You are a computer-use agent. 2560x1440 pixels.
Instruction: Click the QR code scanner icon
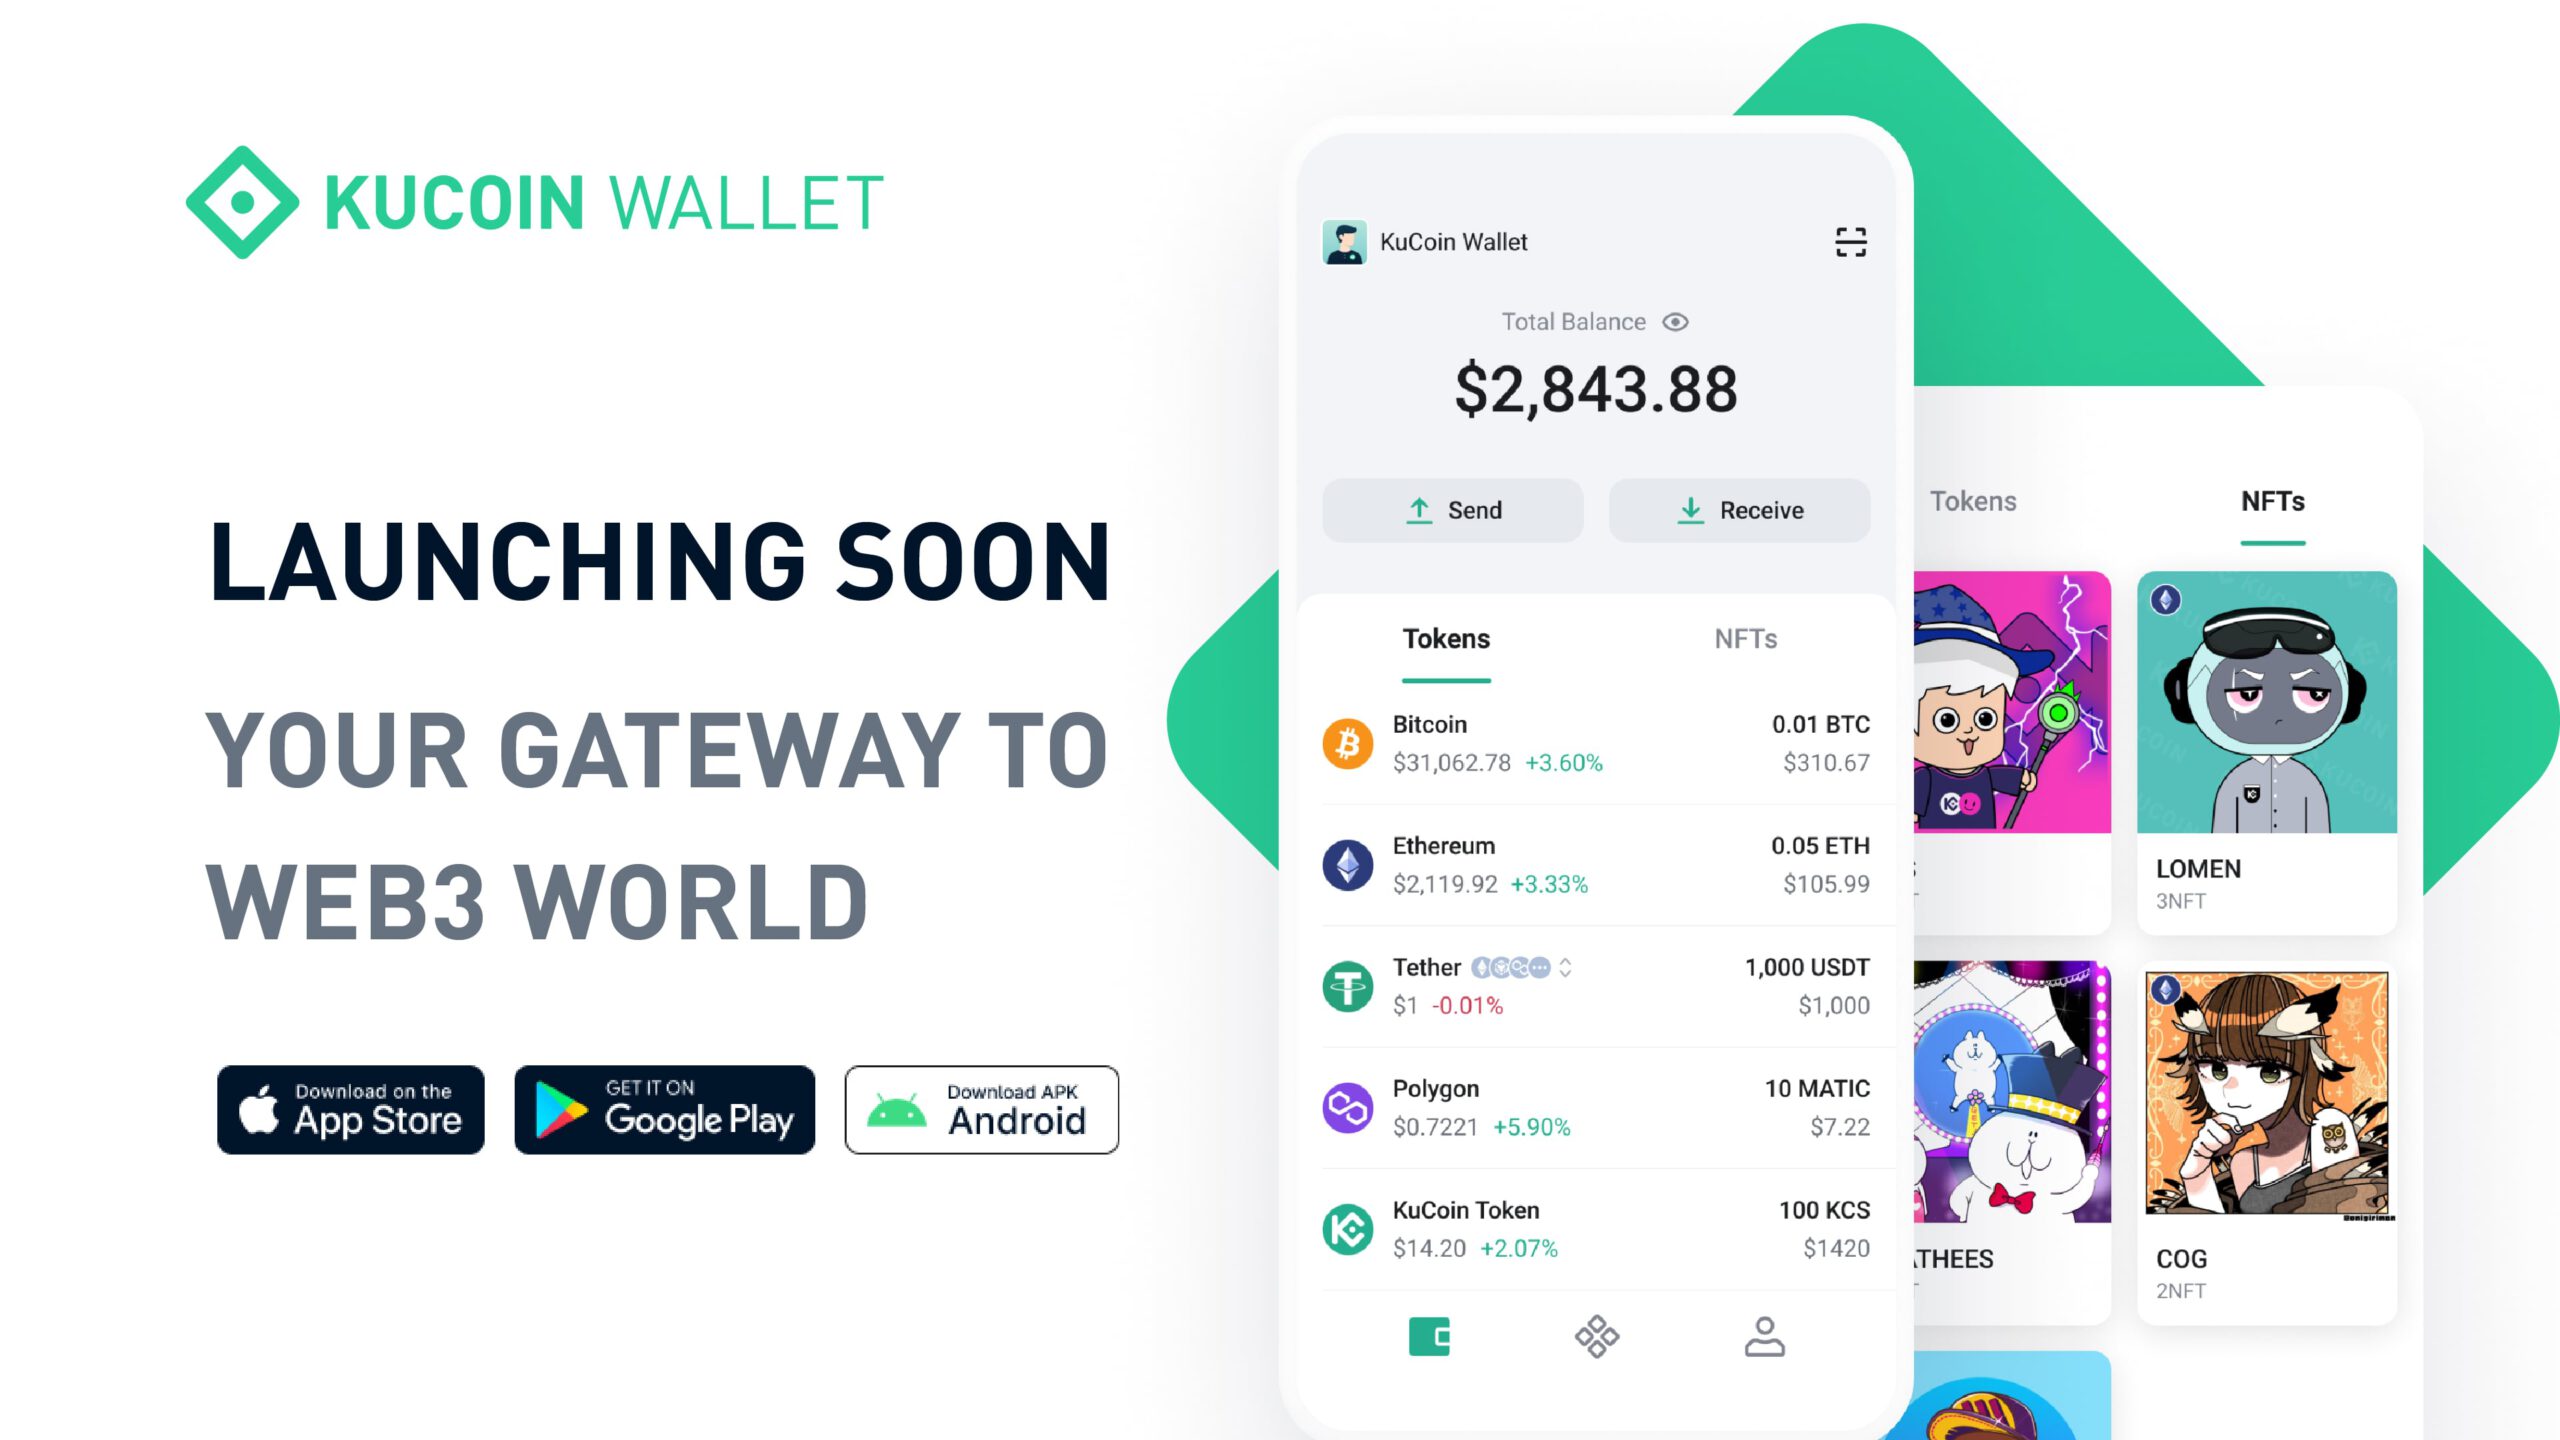[1850, 243]
